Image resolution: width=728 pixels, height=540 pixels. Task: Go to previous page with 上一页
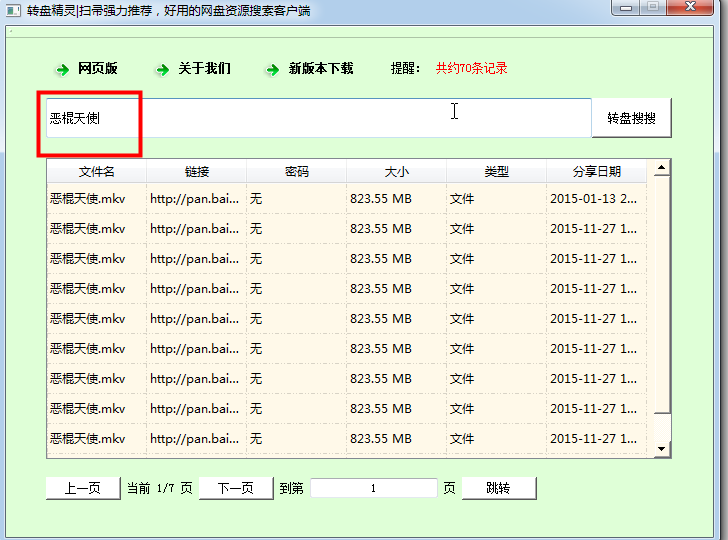point(83,488)
